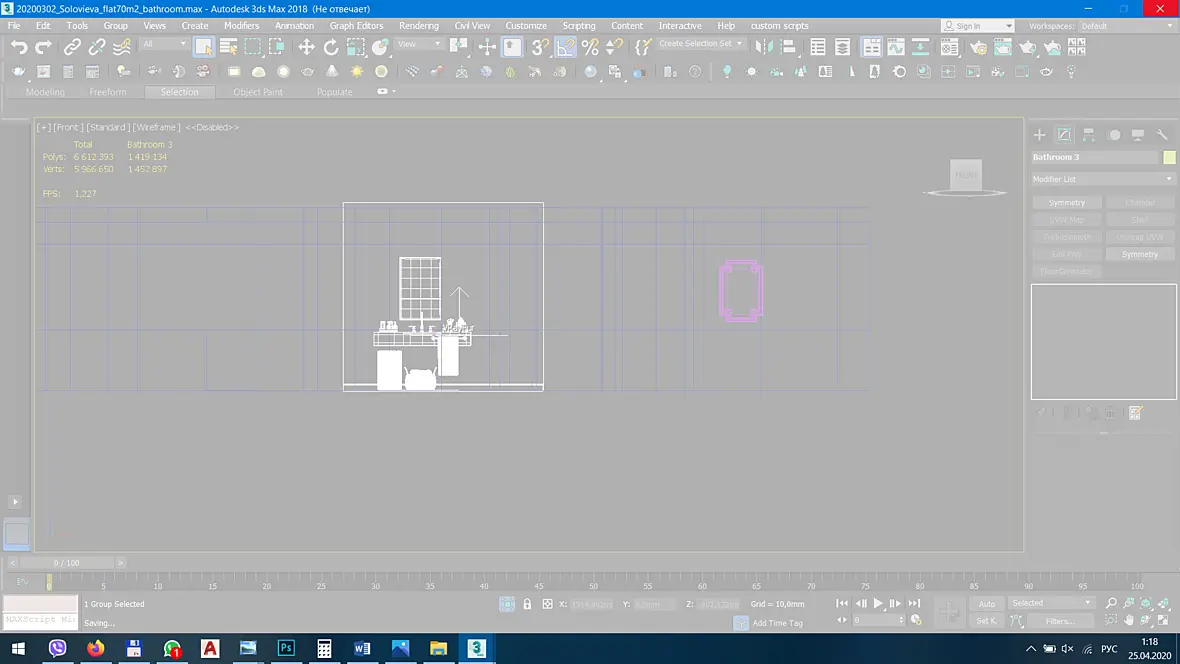
Task: Click the Undo arrow icon
Action: [x=19, y=47]
